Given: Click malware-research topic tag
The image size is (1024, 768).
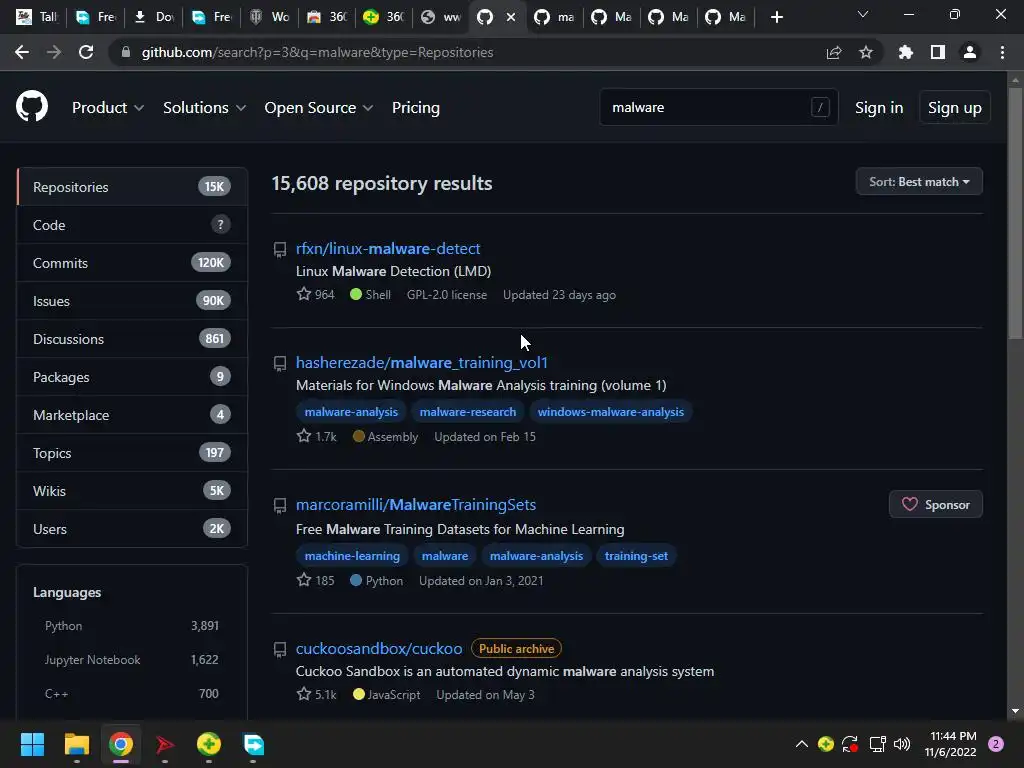Looking at the screenshot, I should tap(468, 412).
